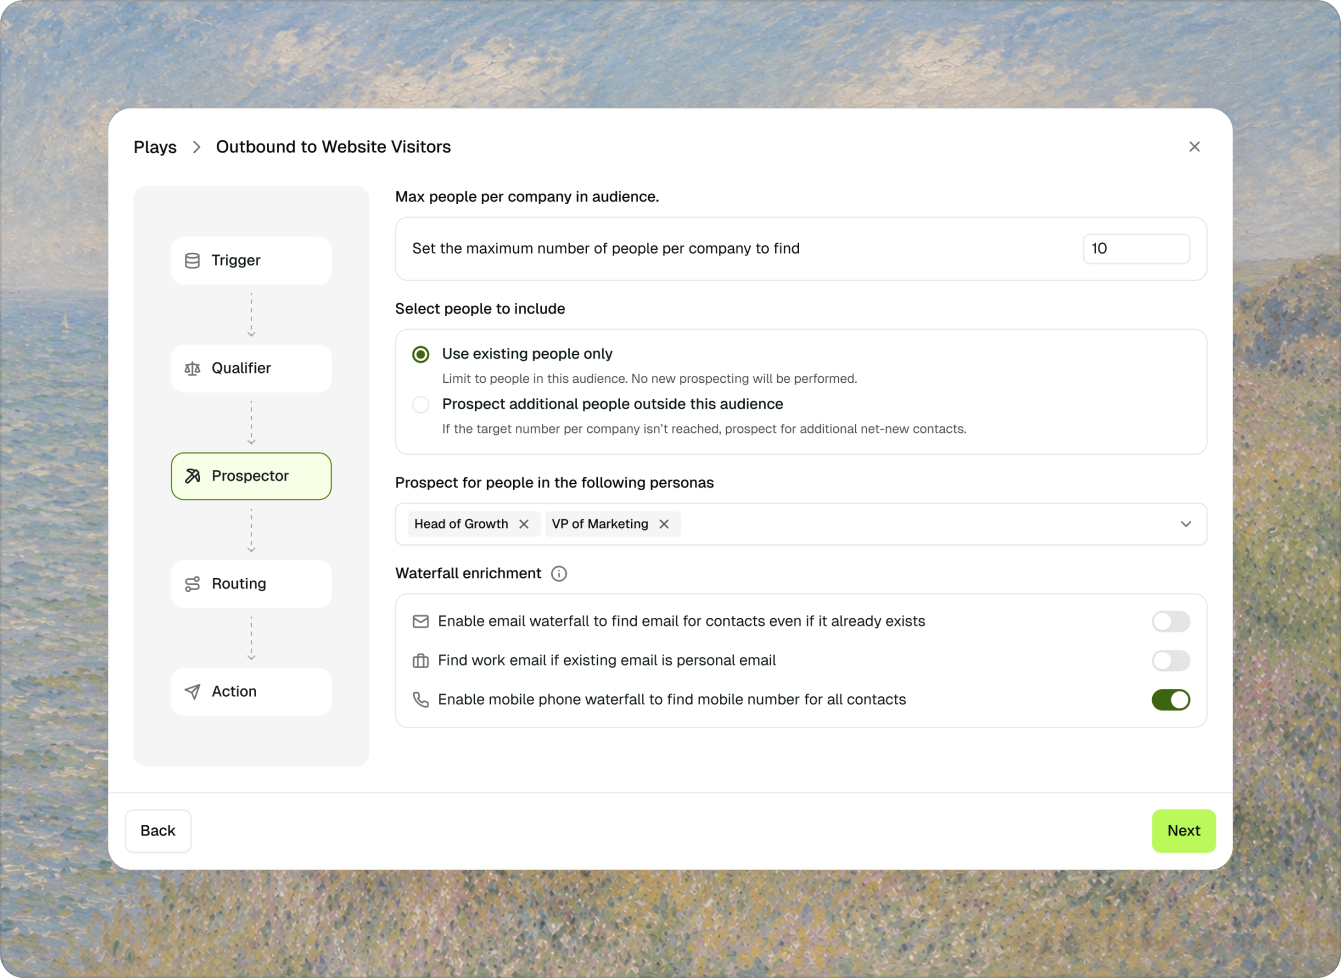The image size is (1341, 978).
Task: Go to Plays breadcrumb link
Action: tap(155, 147)
